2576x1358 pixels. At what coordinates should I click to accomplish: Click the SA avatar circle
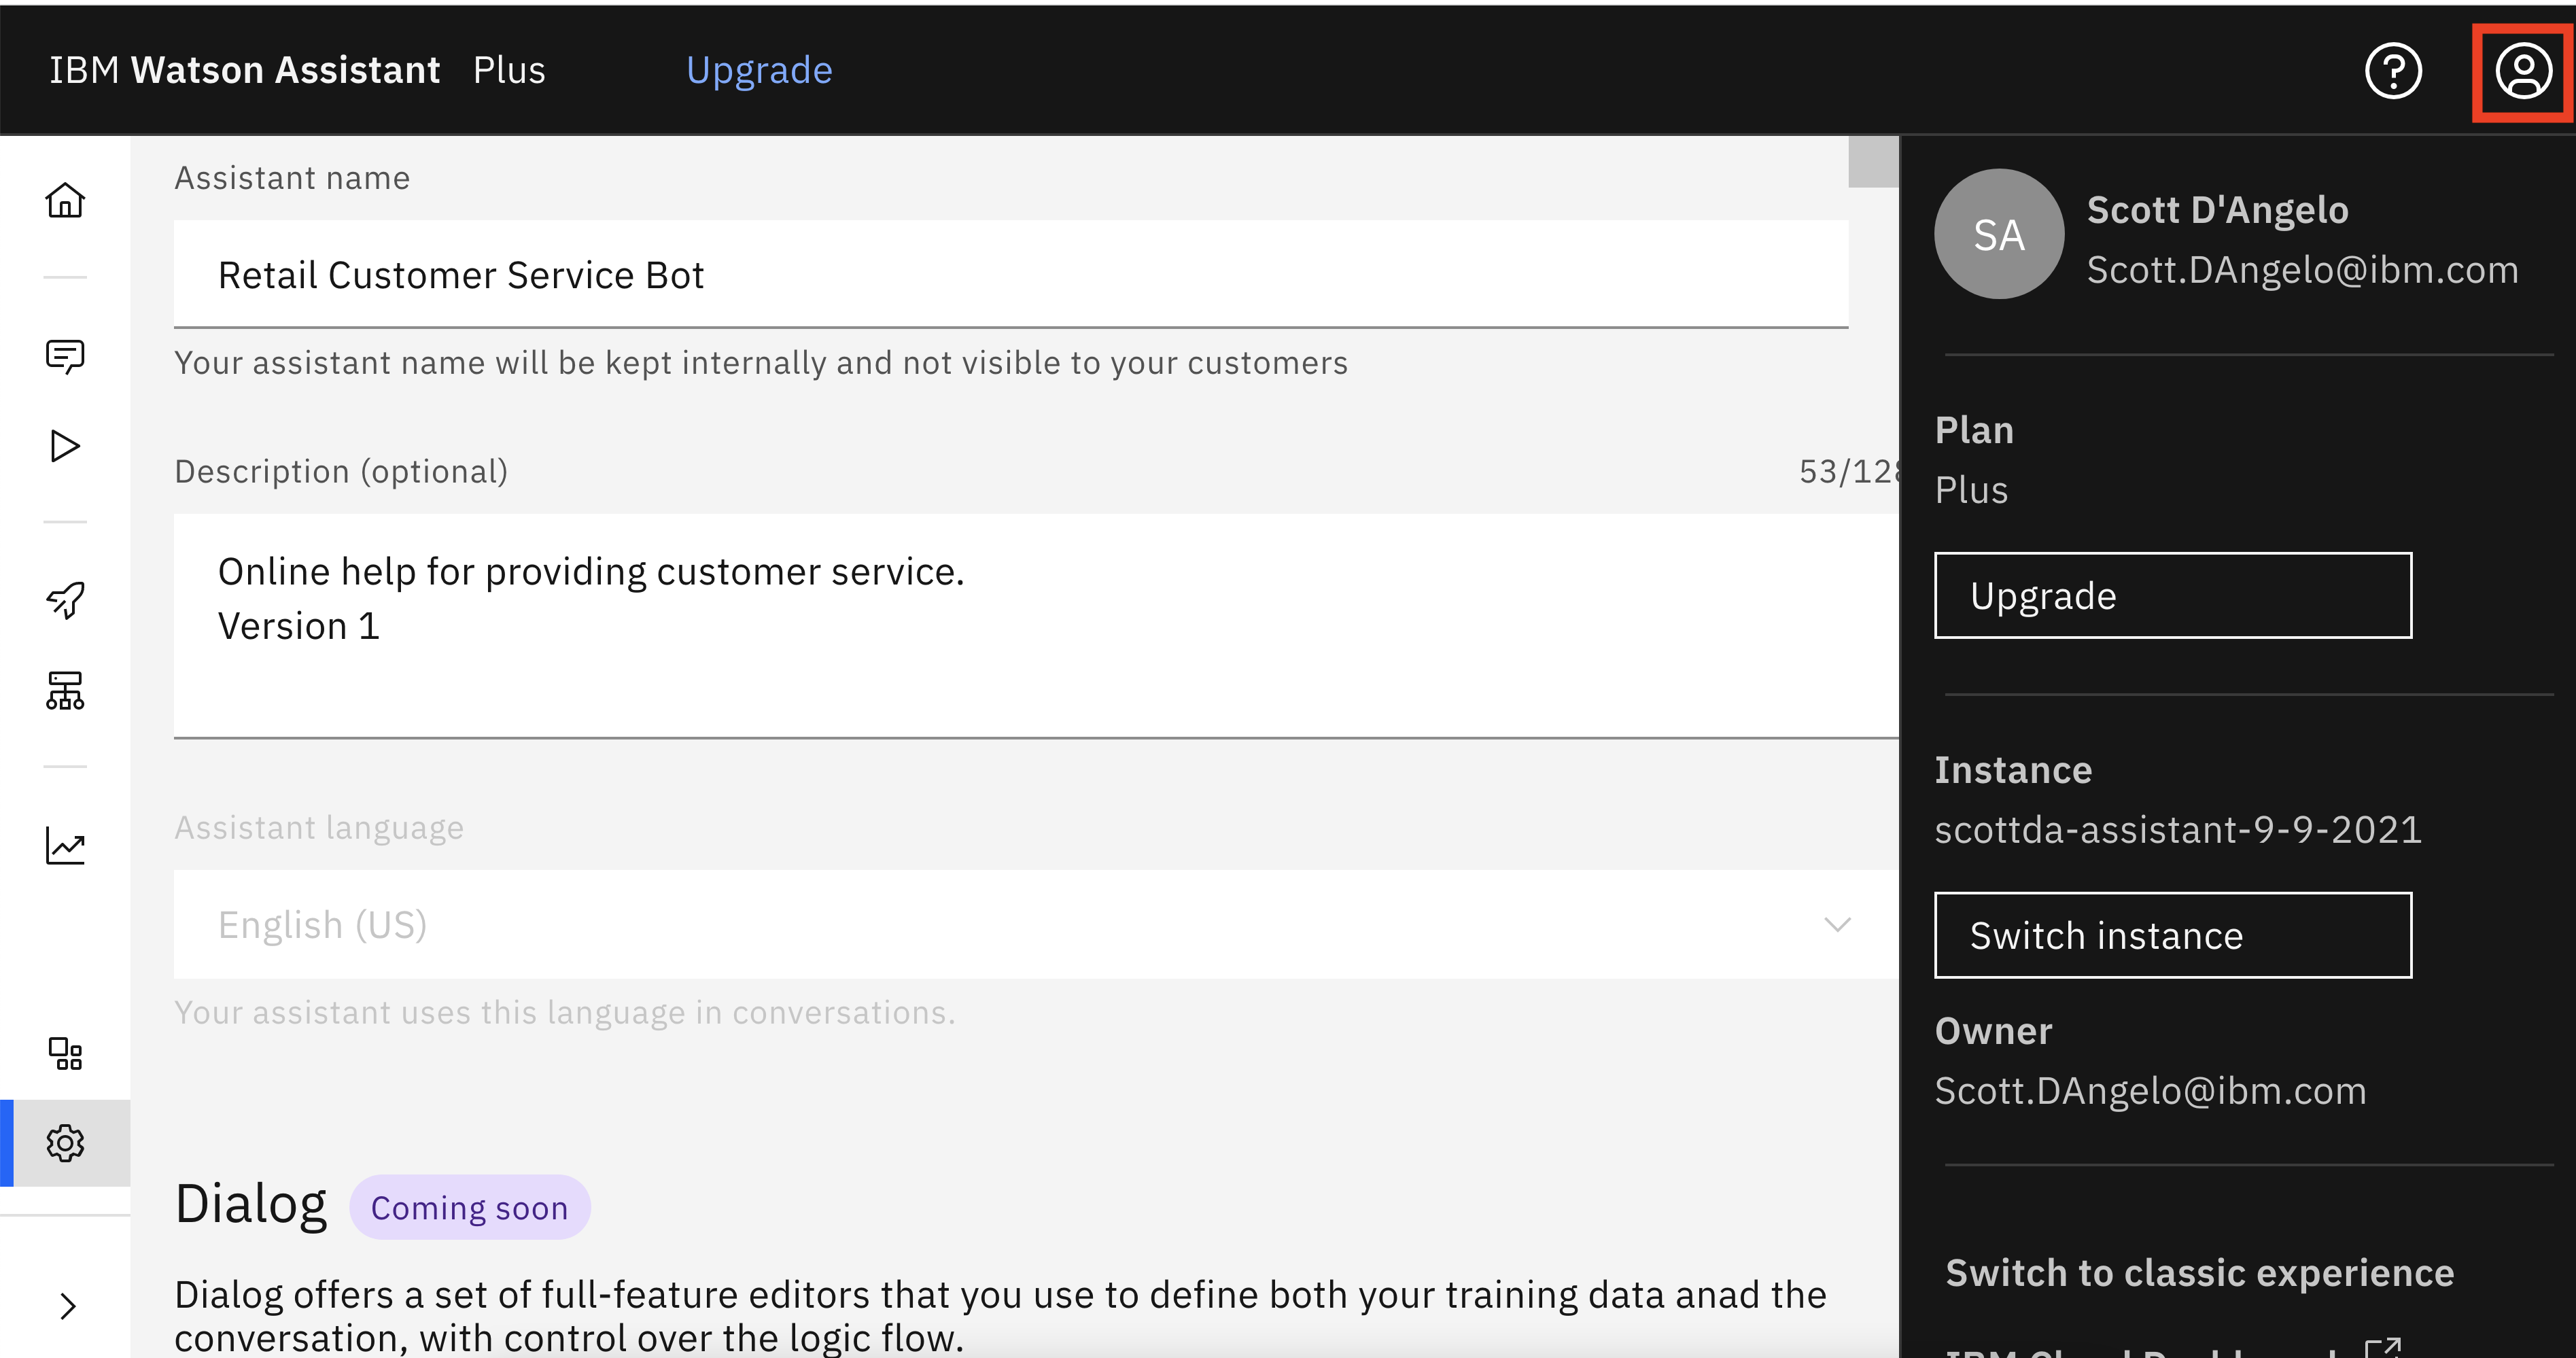tap(1998, 235)
